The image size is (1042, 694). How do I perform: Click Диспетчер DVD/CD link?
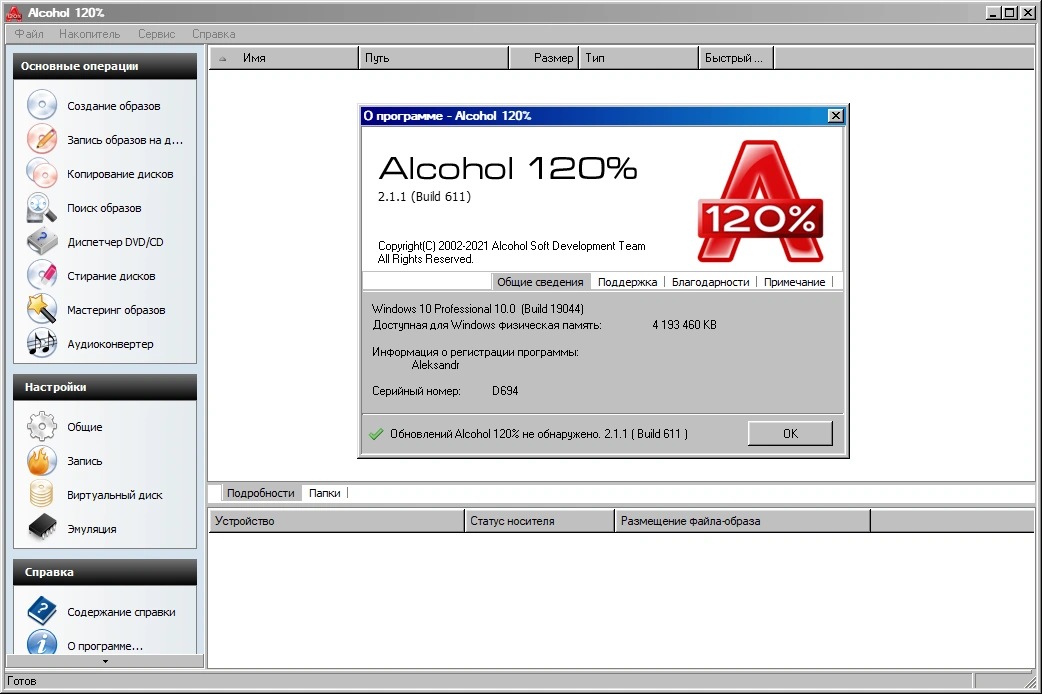pyautogui.click(x=116, y=242)
